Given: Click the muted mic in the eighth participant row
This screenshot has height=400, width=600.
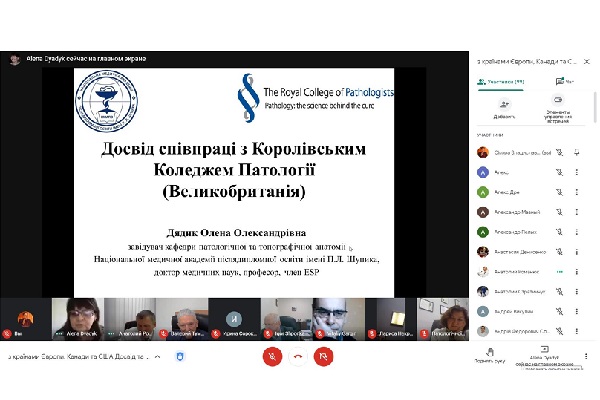Looking at the screenshot, I should coord(559,292).
